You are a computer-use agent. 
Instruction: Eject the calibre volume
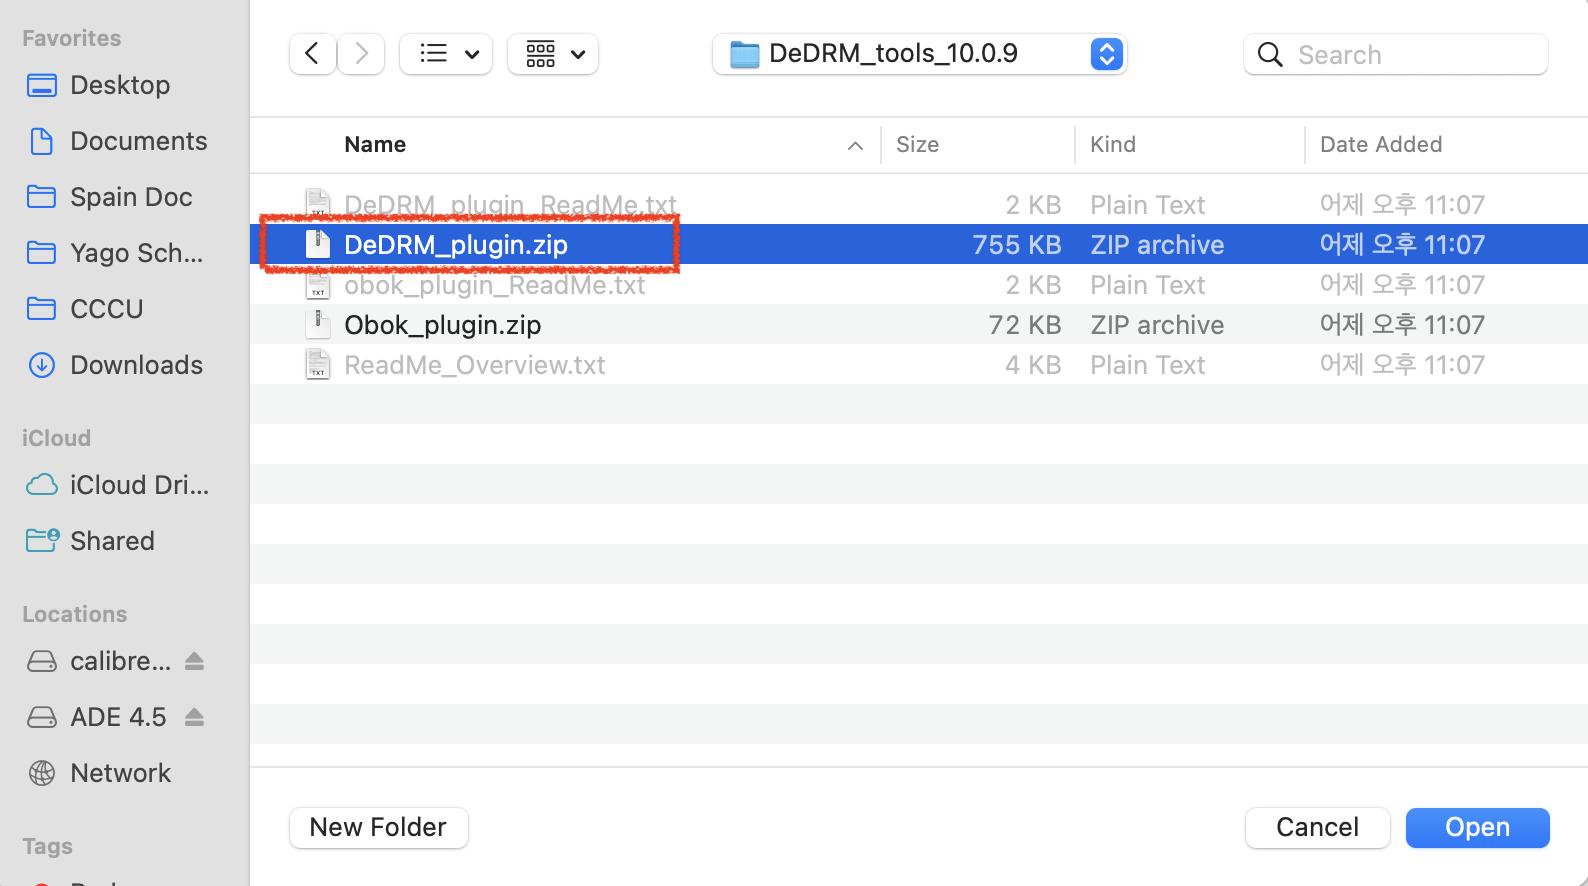tap(195, 661)
